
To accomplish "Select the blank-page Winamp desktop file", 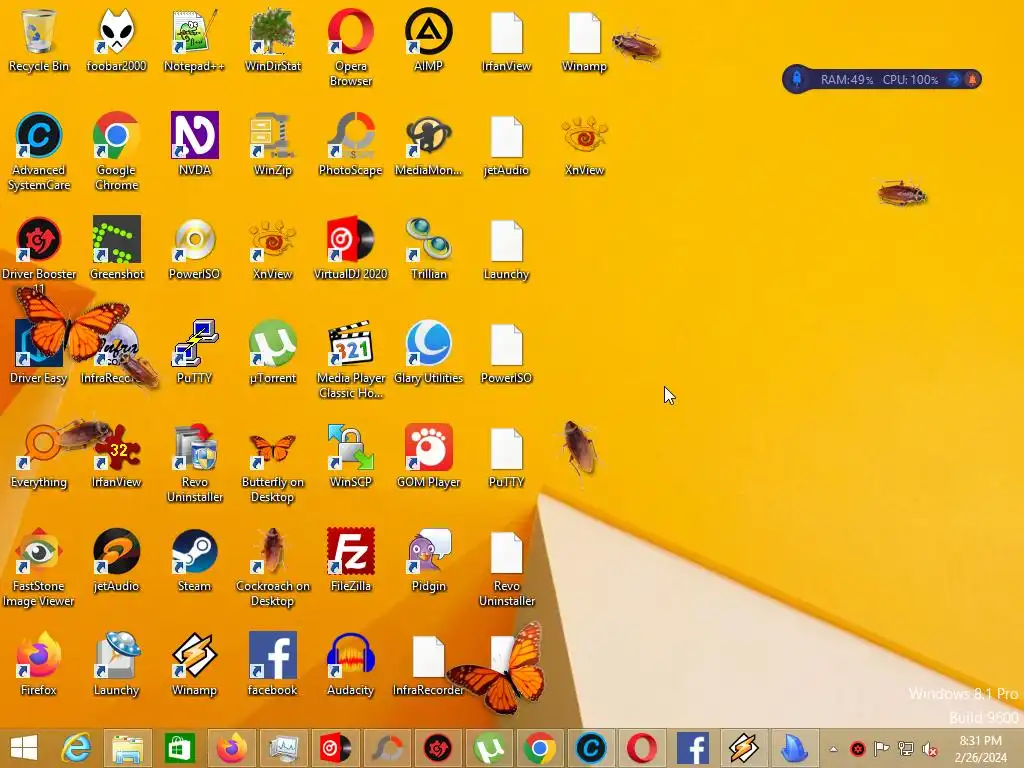I will [x=584, y=40].
